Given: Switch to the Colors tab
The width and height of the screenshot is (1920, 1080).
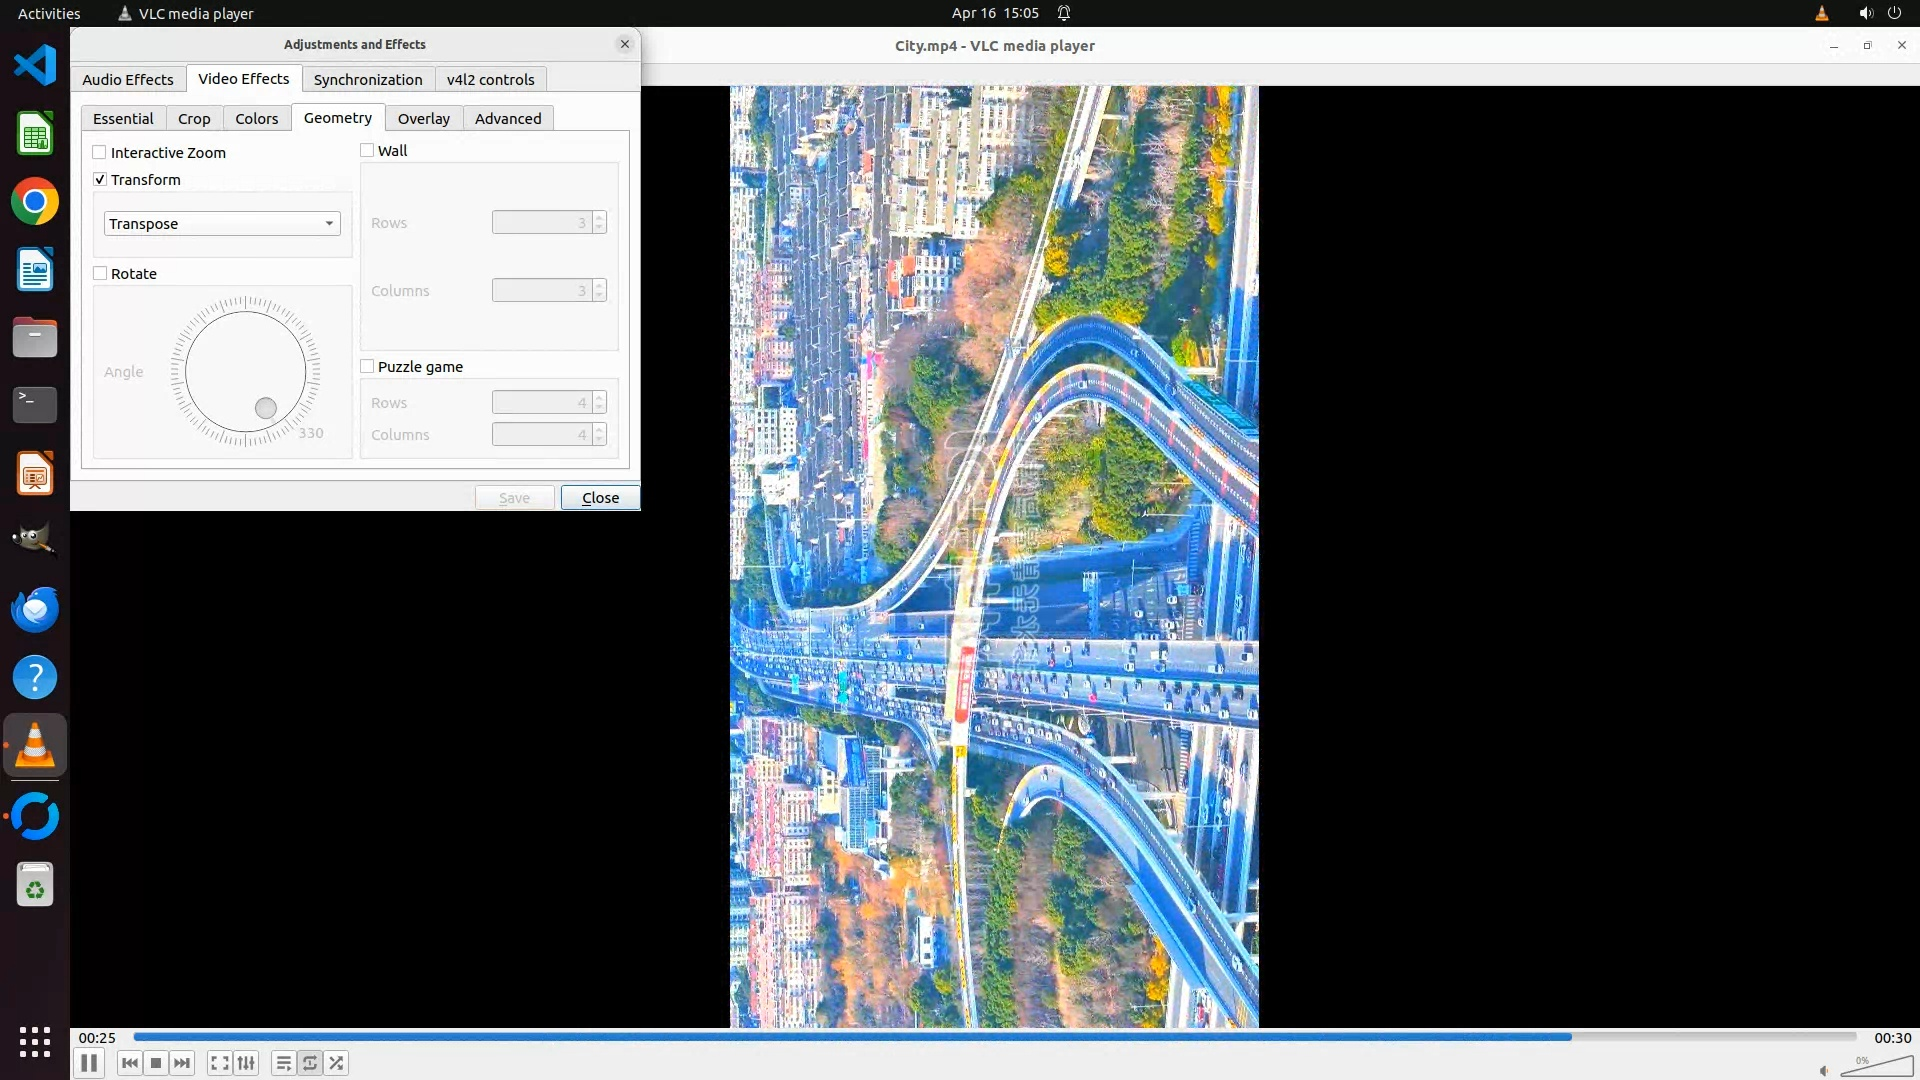Looking at the screenshot, I should coord(256,119).
